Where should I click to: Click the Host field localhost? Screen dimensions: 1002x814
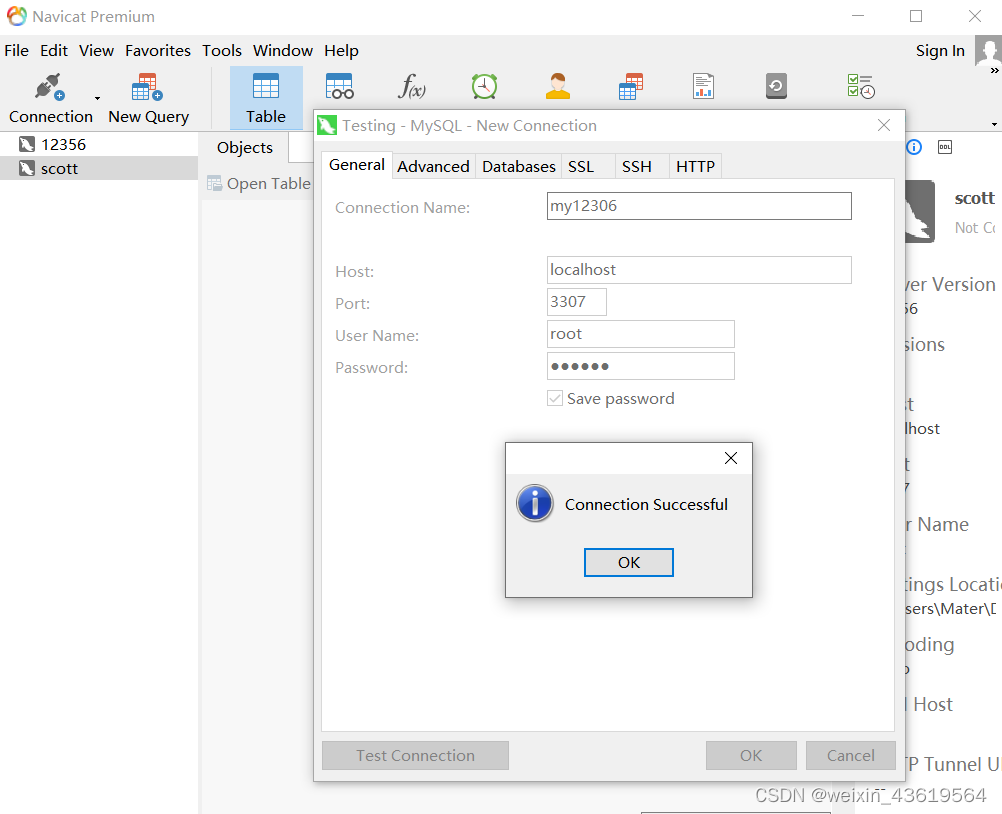(x=699, y=270)
